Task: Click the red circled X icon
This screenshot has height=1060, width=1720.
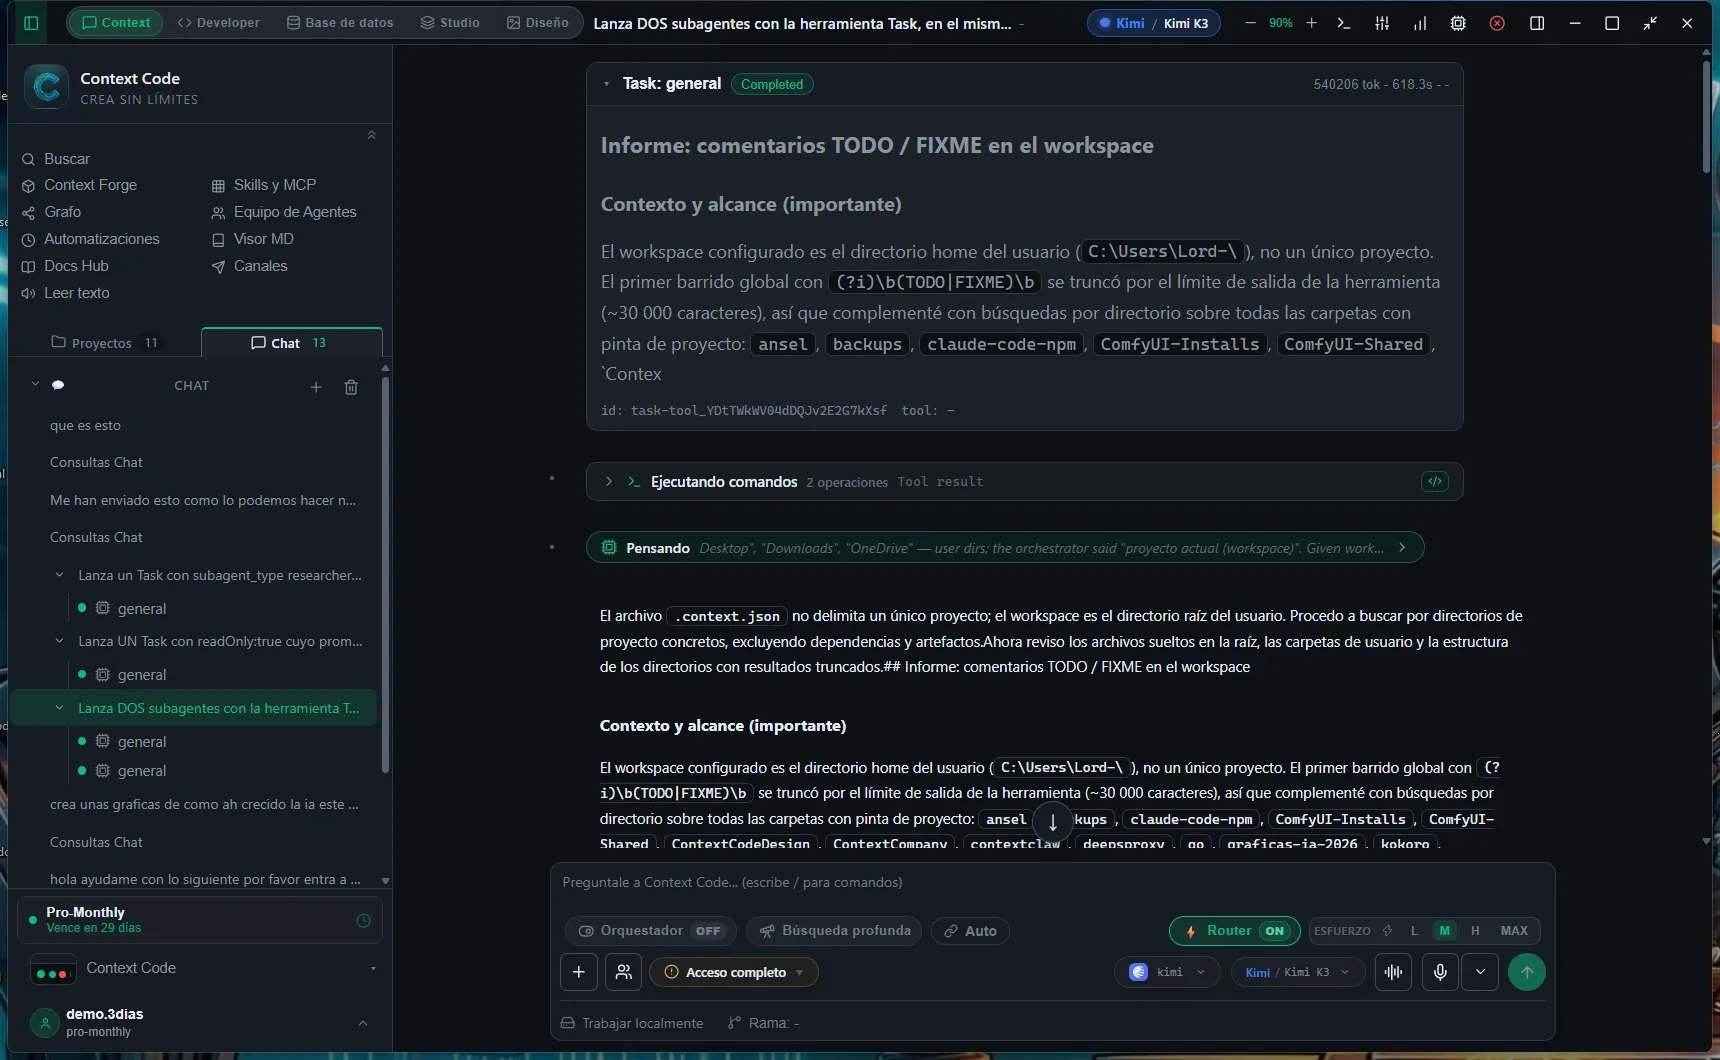Action: pyautogui.click(x=1497, y=23)
